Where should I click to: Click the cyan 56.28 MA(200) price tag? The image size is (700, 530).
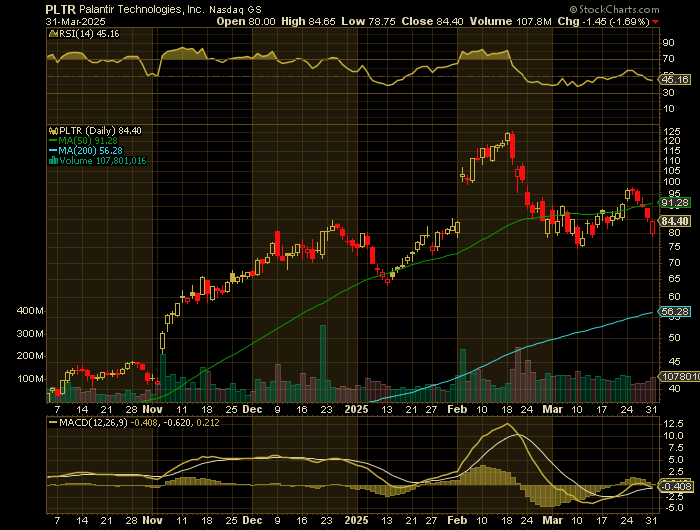(675, 311)
